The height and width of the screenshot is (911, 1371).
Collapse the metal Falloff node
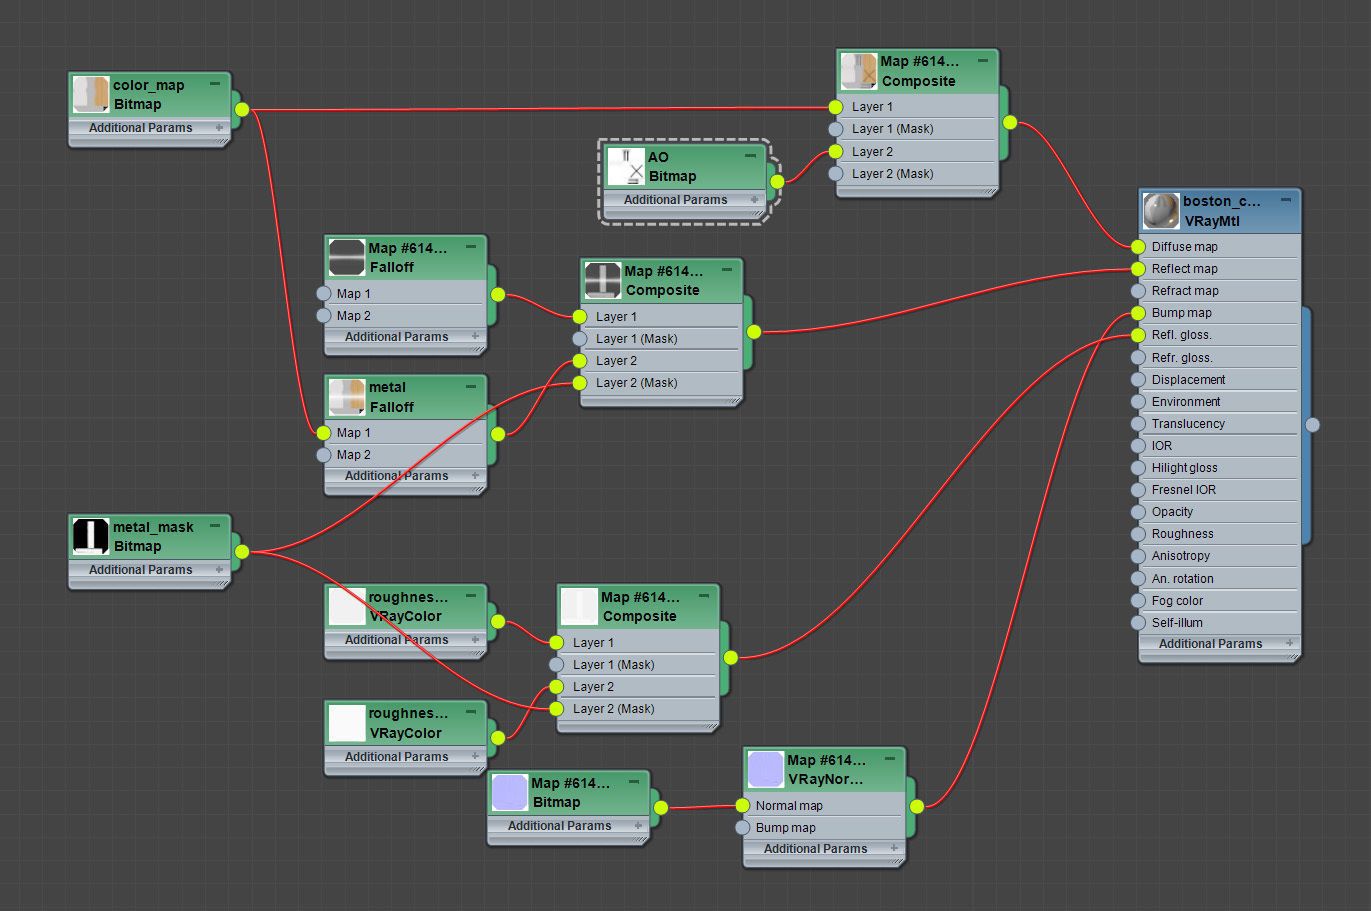(x=471, y=387)
